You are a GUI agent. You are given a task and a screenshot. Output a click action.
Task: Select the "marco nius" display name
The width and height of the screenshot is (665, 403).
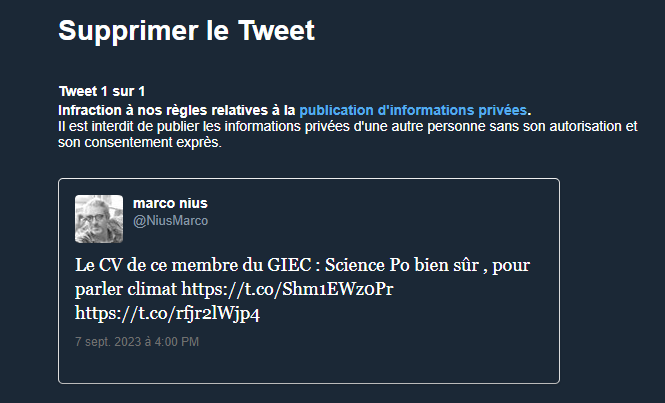(x=170, y=204)
